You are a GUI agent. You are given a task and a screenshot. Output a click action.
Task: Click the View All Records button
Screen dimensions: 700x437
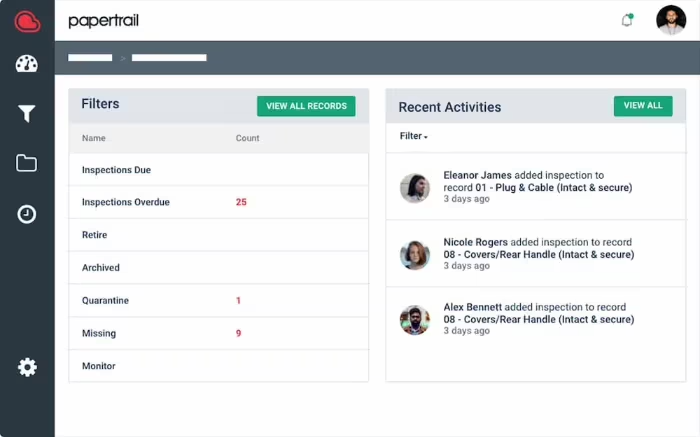pyautogui.click(x=306, y=106)
